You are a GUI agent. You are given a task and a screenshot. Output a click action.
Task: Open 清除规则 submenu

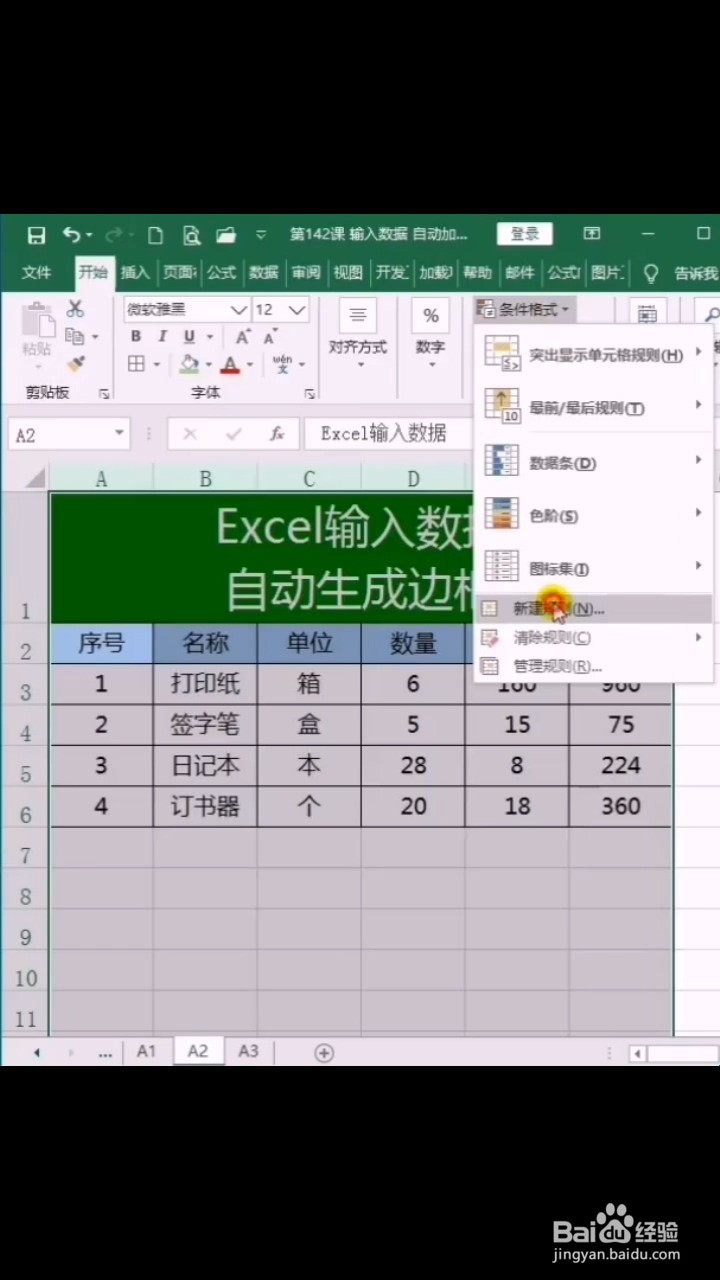pyautogui.click(x=595, y=637)
